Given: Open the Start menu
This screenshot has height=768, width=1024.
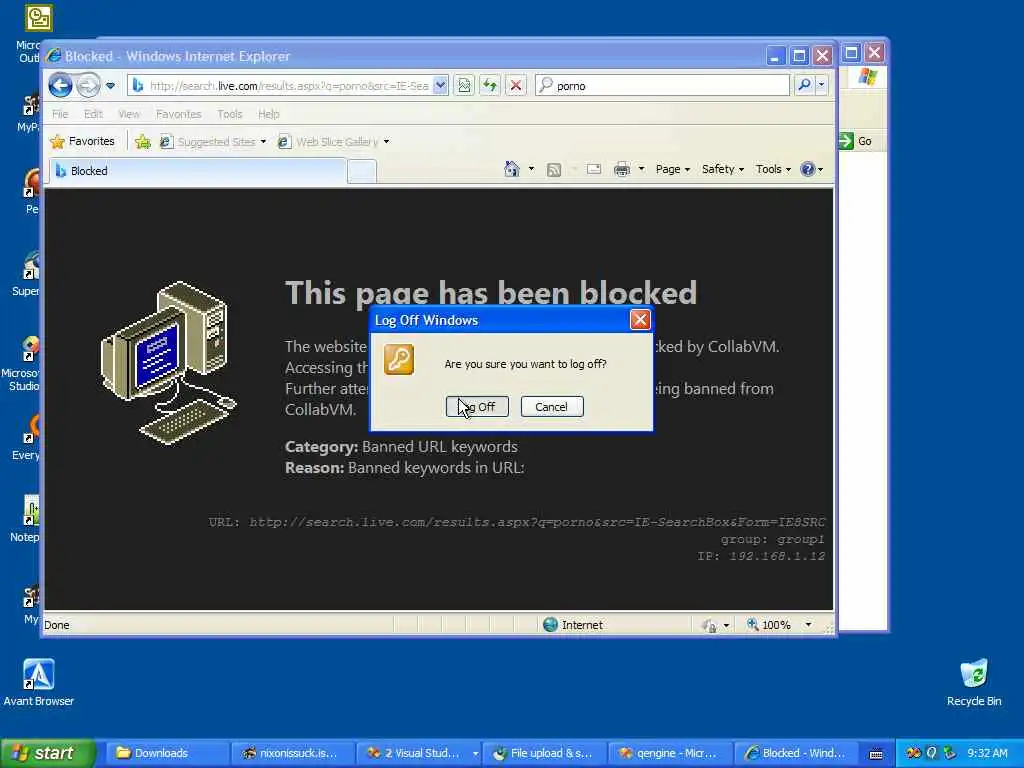Looking at the screenshot, I should tap(48, 753).
